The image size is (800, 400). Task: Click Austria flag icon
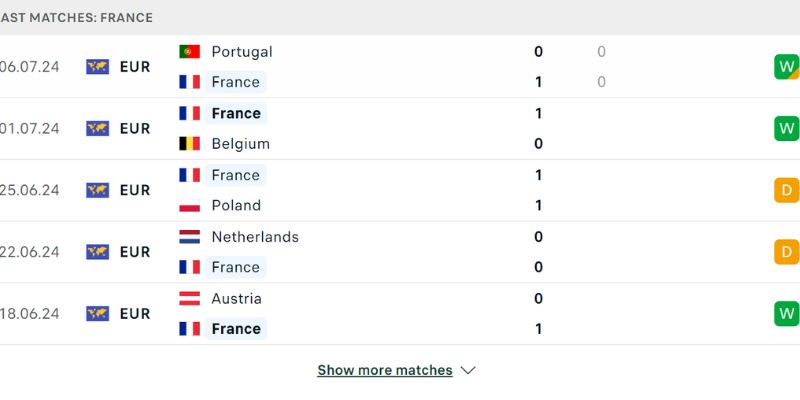(189, 299)
